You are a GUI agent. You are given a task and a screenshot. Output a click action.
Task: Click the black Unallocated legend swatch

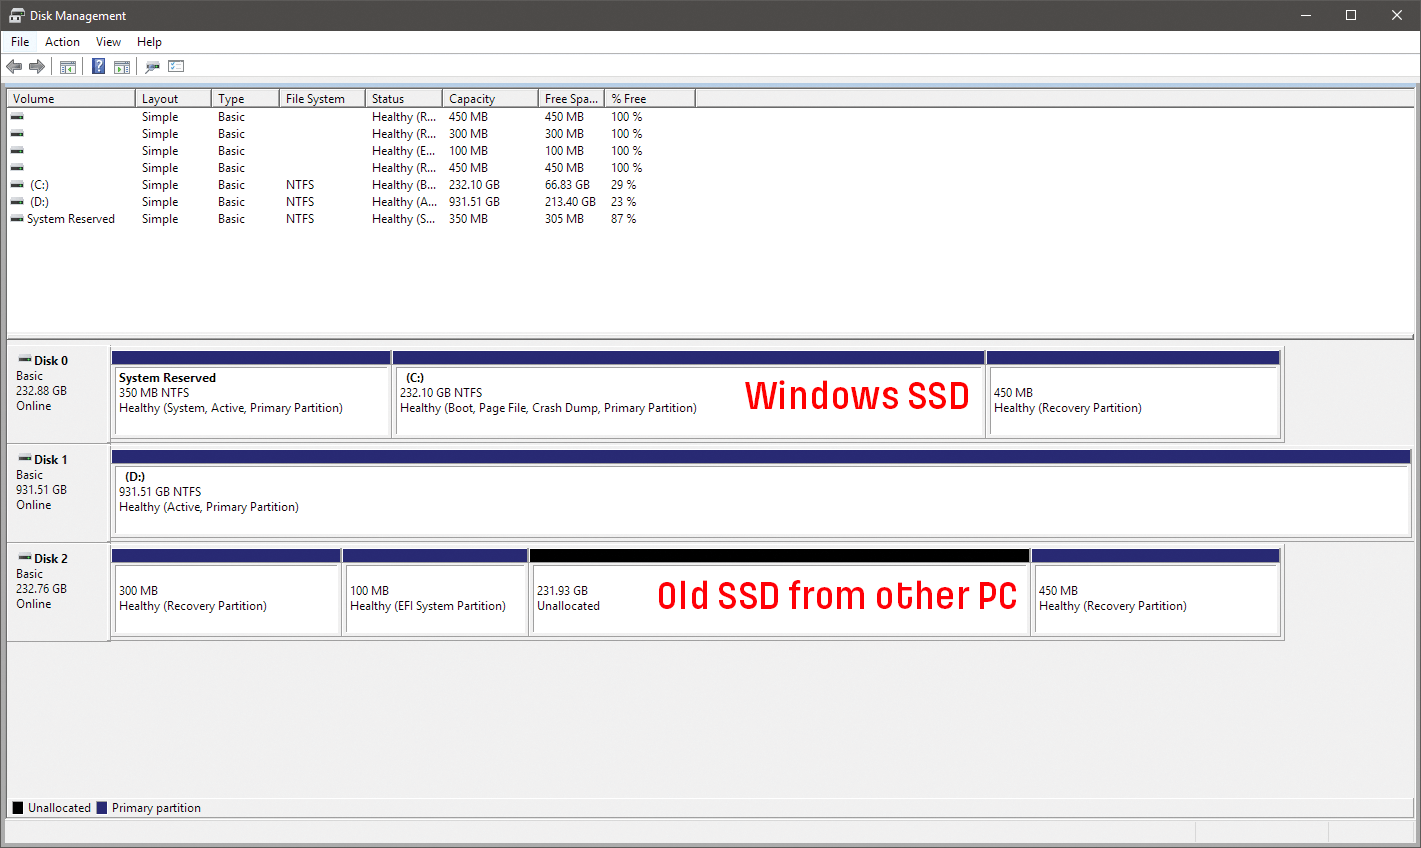[x=15, y=807]
